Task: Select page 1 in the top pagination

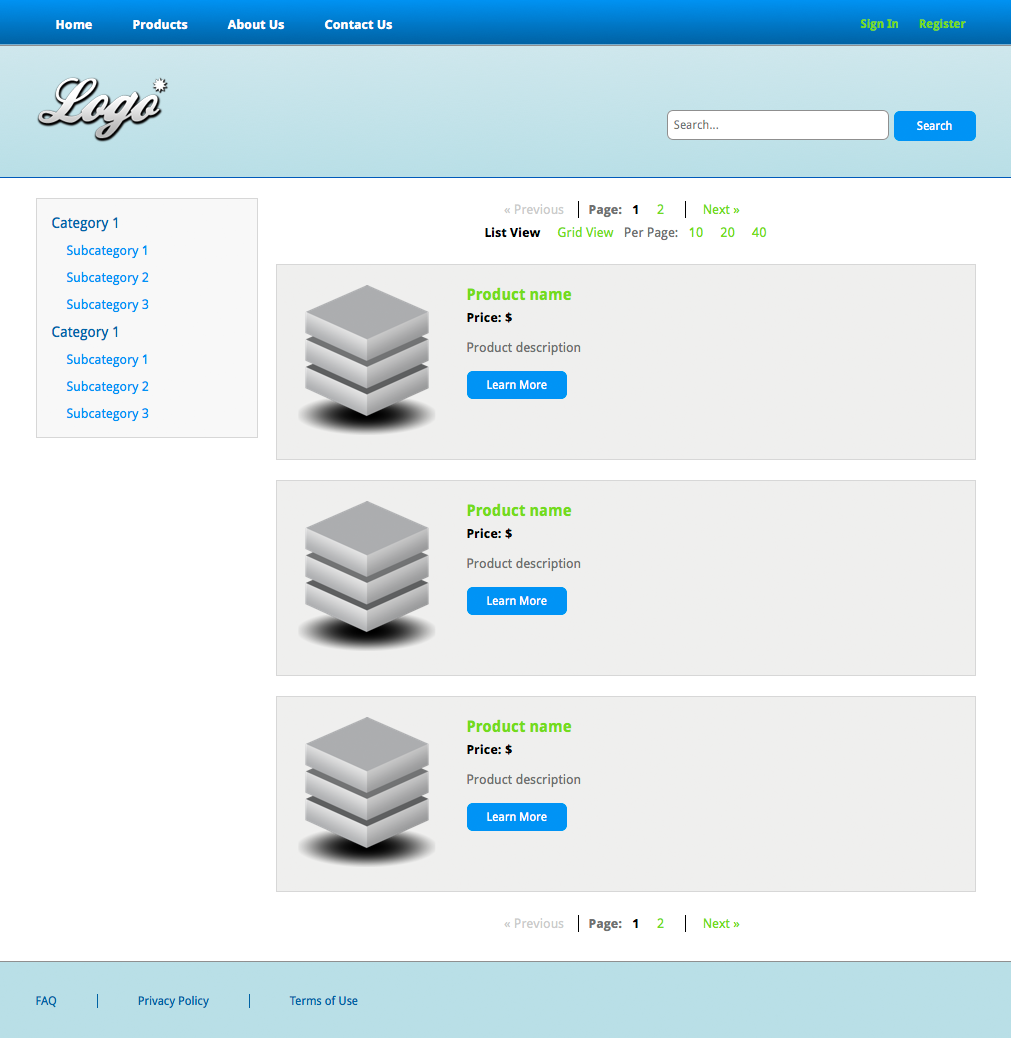Action: tap(636, 210)
